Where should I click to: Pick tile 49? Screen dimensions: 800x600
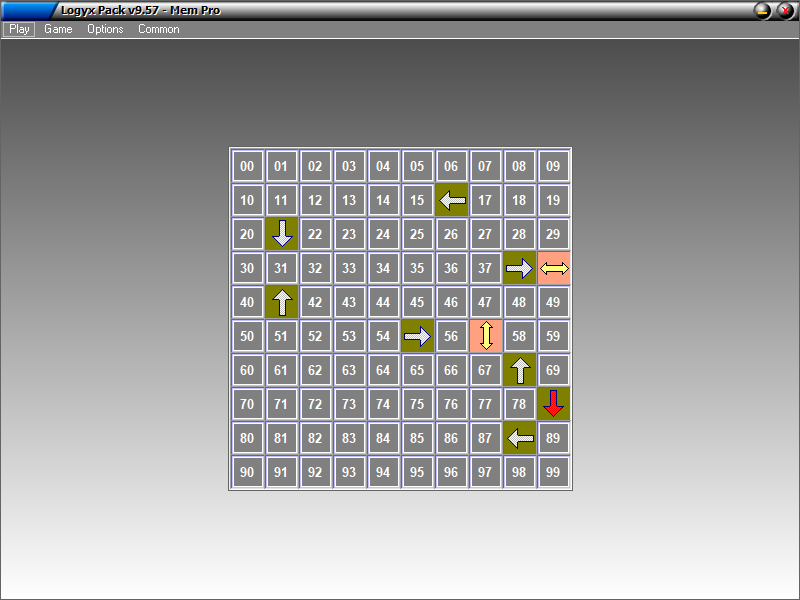[x=554, y=302]
